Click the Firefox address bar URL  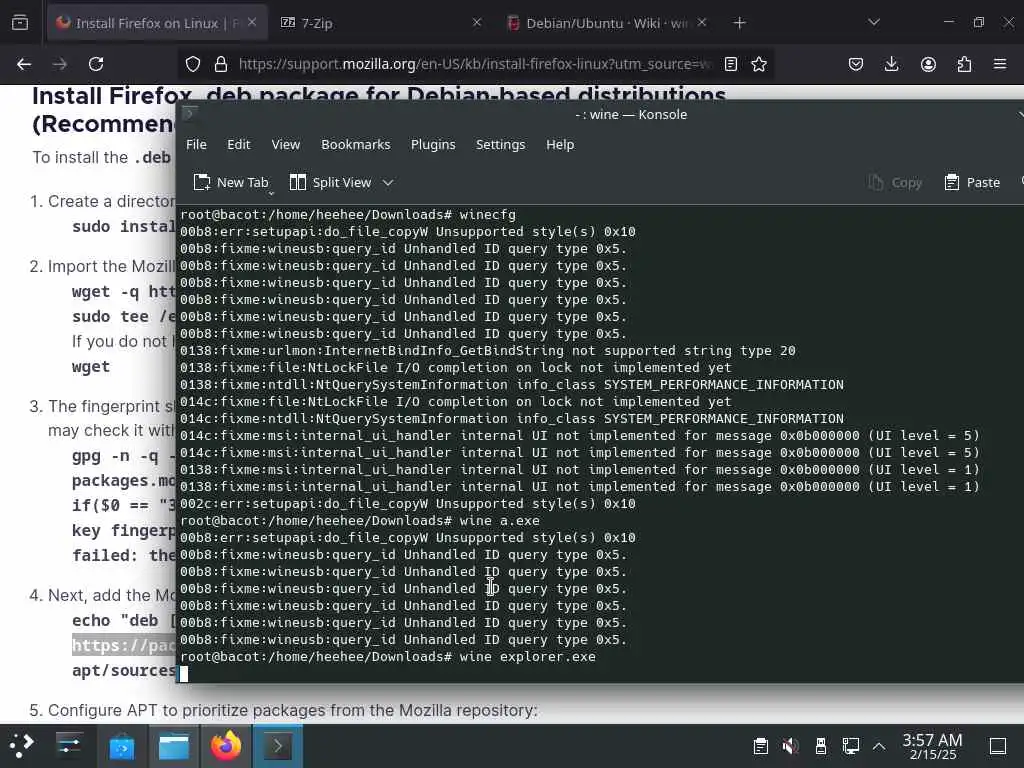(x=475, y=64)
